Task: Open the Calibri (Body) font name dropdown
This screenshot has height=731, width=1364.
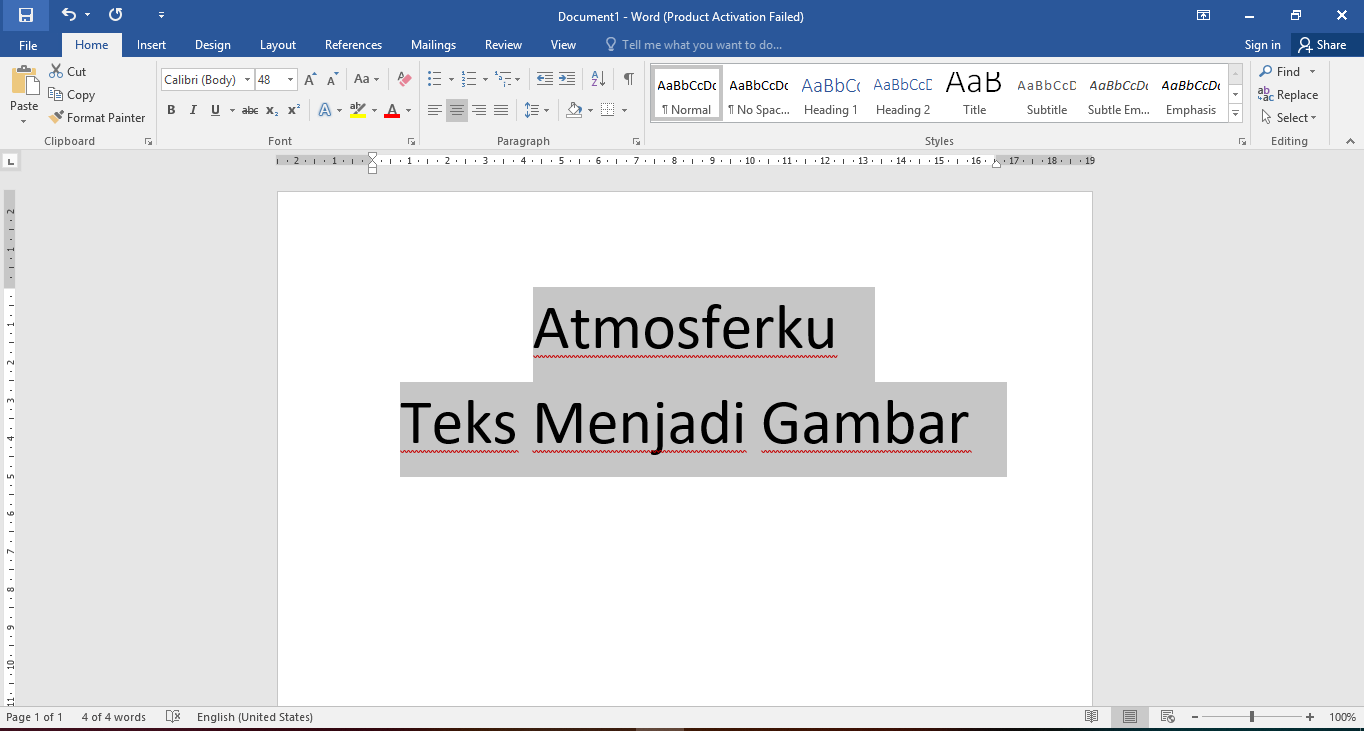Action: pos(247,80)
